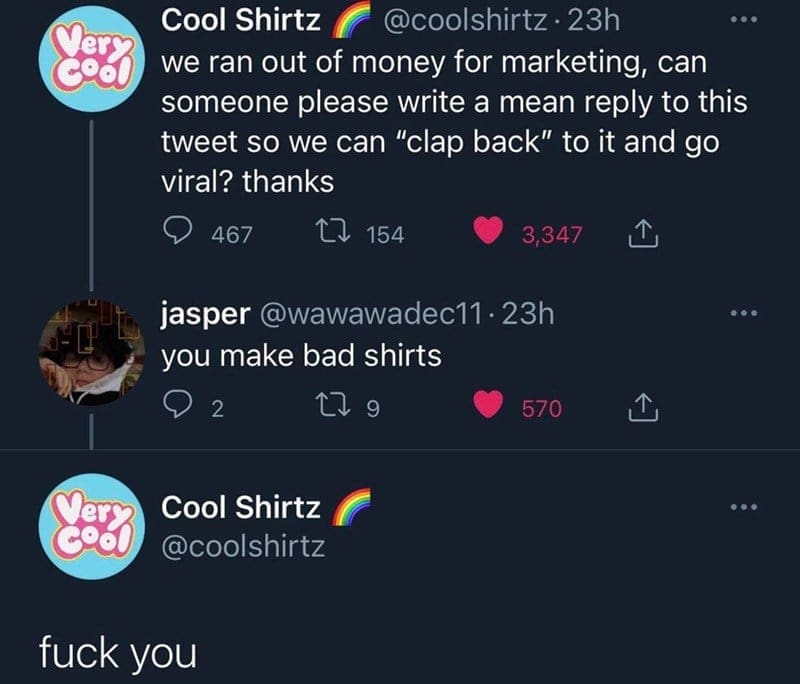Retweet jasper's tweet with 9 retweets
800x684 pixels.
[332, 405]
